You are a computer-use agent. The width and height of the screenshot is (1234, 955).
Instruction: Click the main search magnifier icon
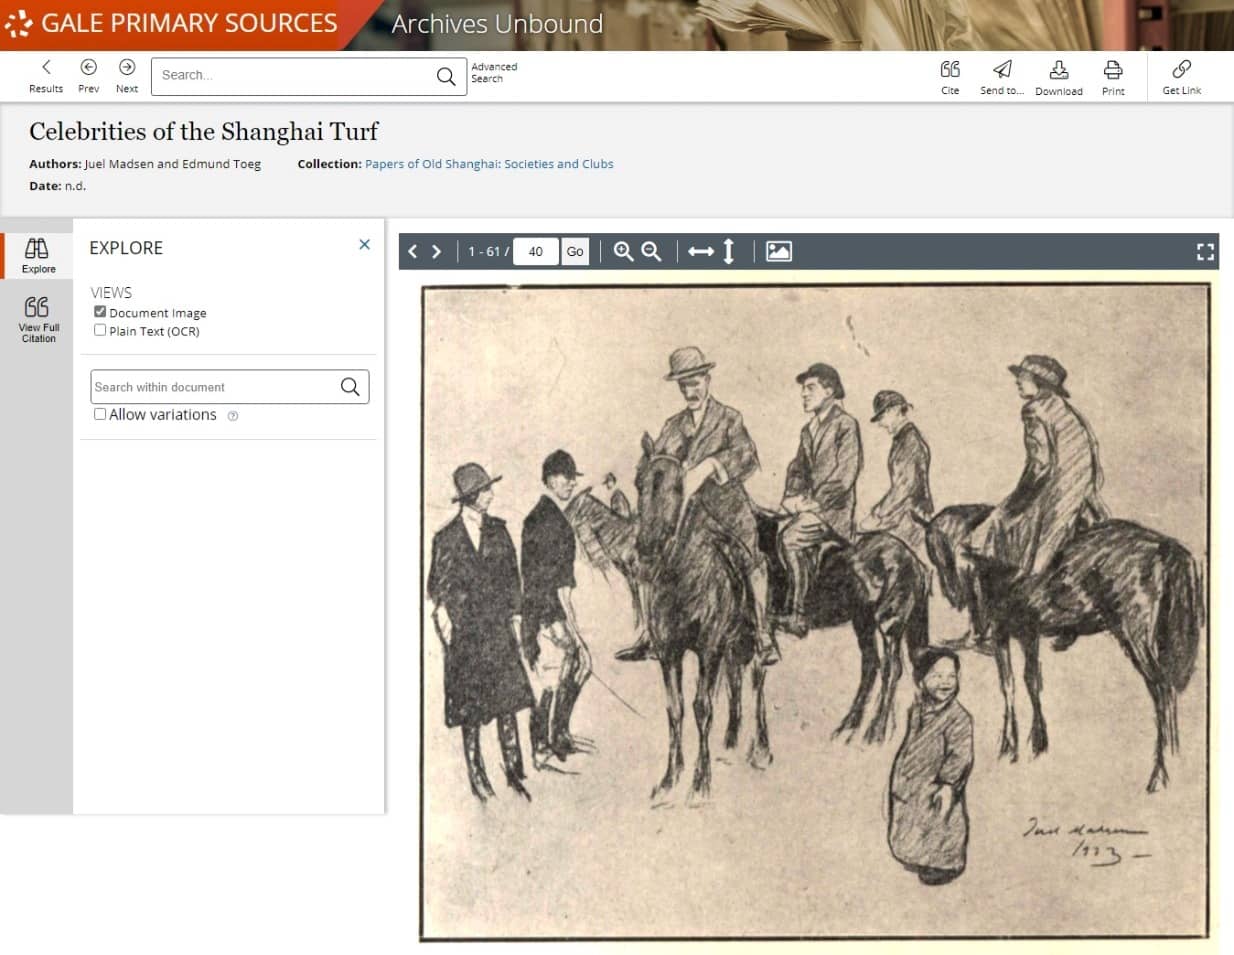446,76
